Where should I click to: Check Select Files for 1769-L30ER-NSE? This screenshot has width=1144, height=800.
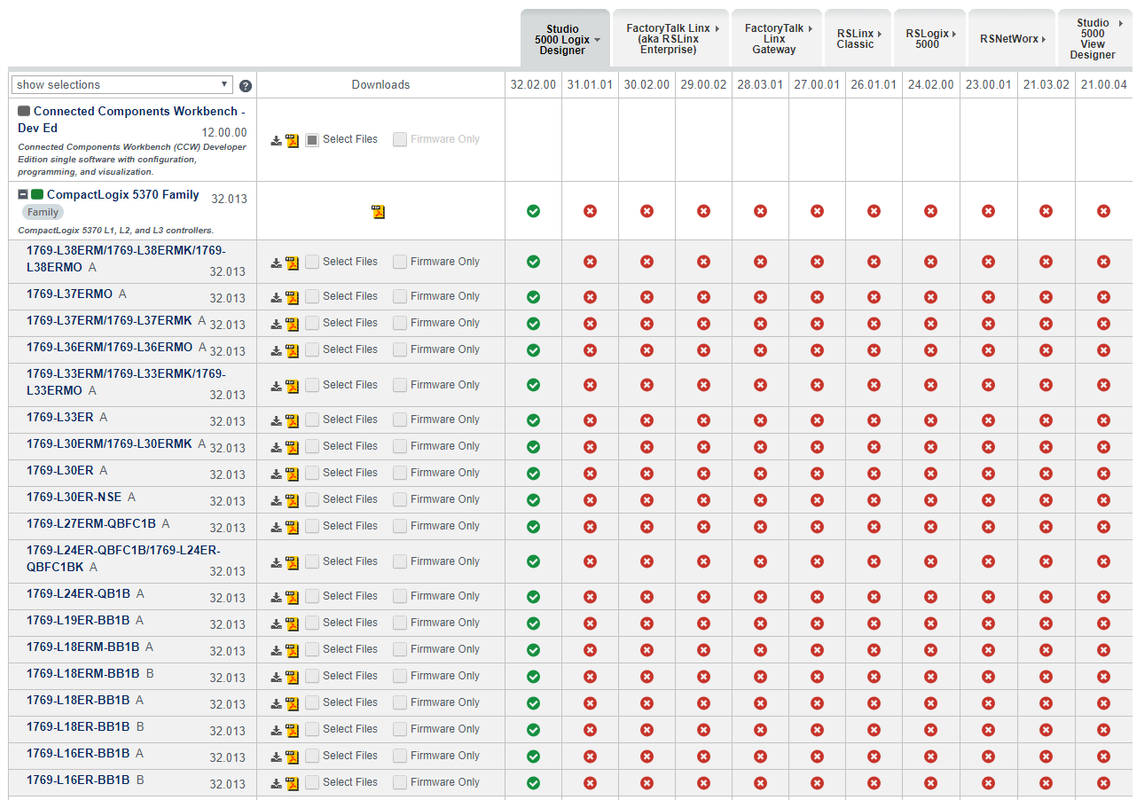pyautogui.click(x=312, y=500)
